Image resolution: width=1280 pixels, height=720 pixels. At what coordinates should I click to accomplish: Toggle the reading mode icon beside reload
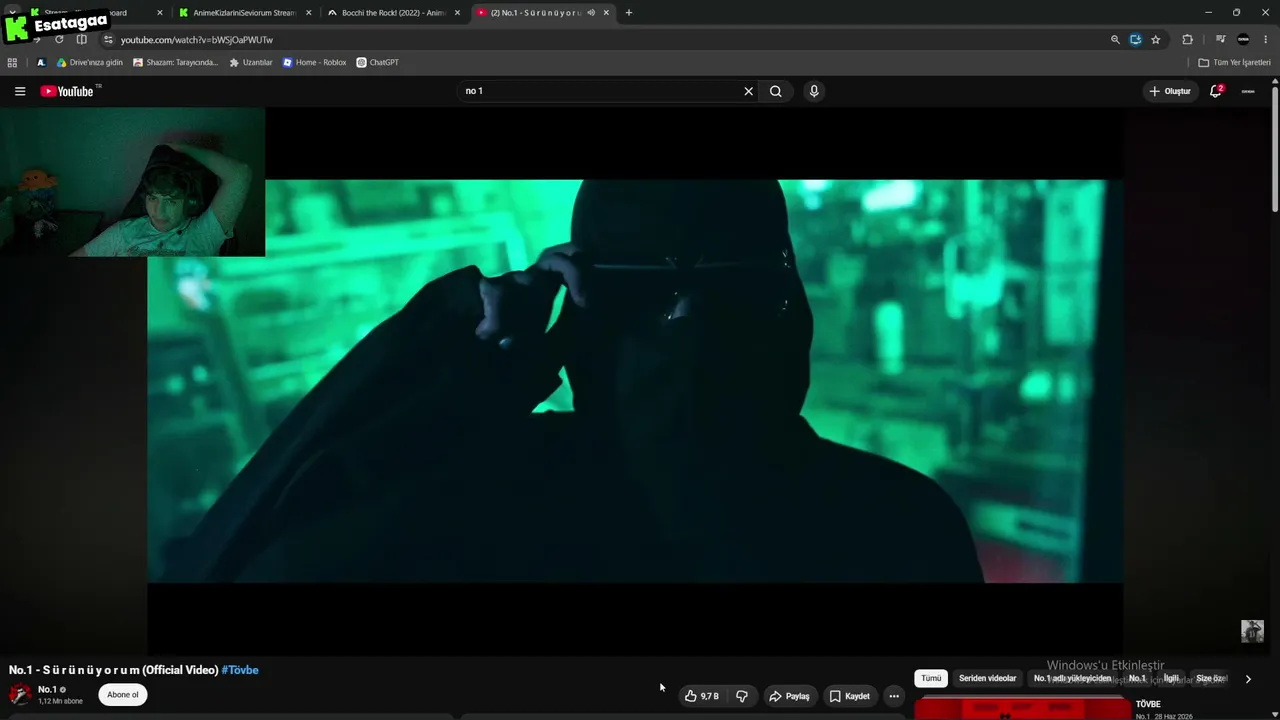coord(82,40)
